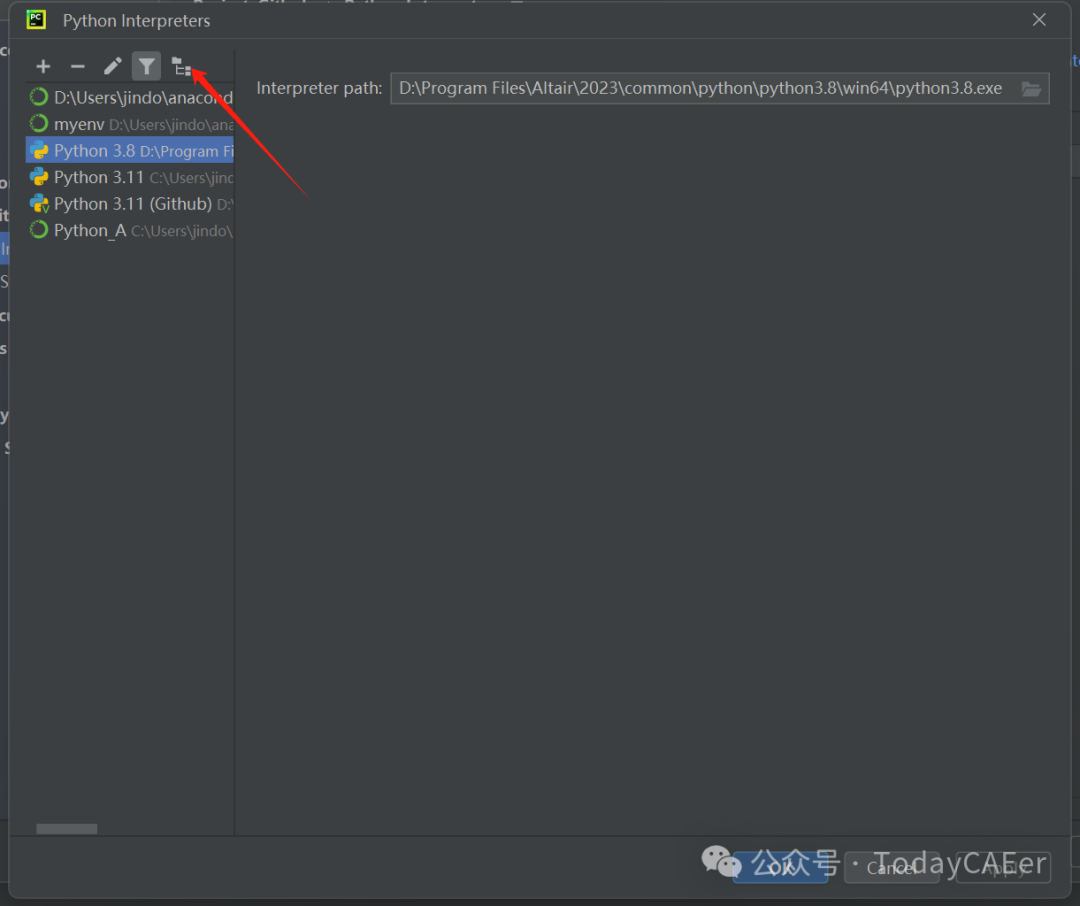1080x906 pixels.
Task: Select the myenv conda interpreter
Action: 130,125
